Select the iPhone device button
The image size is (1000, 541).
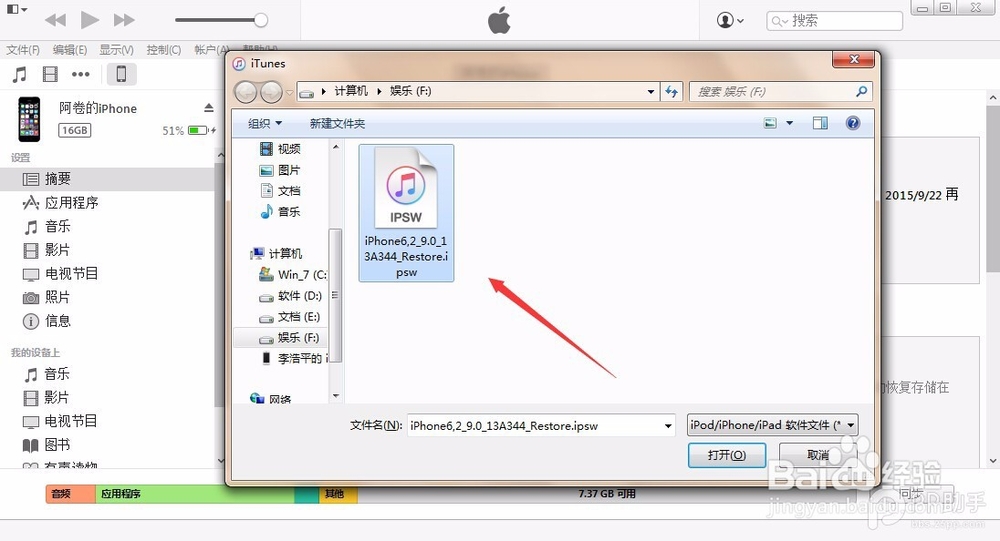click(x=121, y=75)
